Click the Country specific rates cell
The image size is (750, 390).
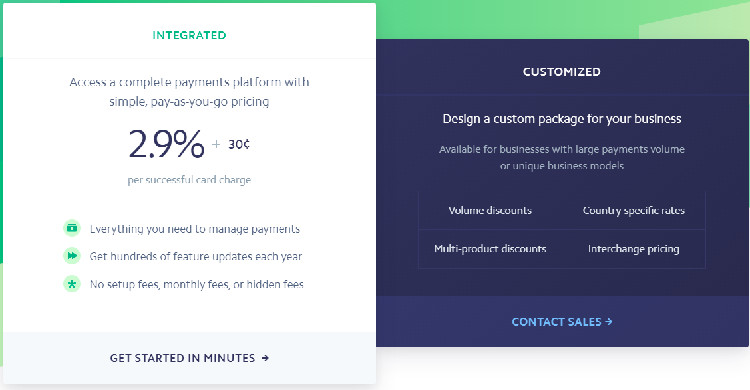click(634, 211)
